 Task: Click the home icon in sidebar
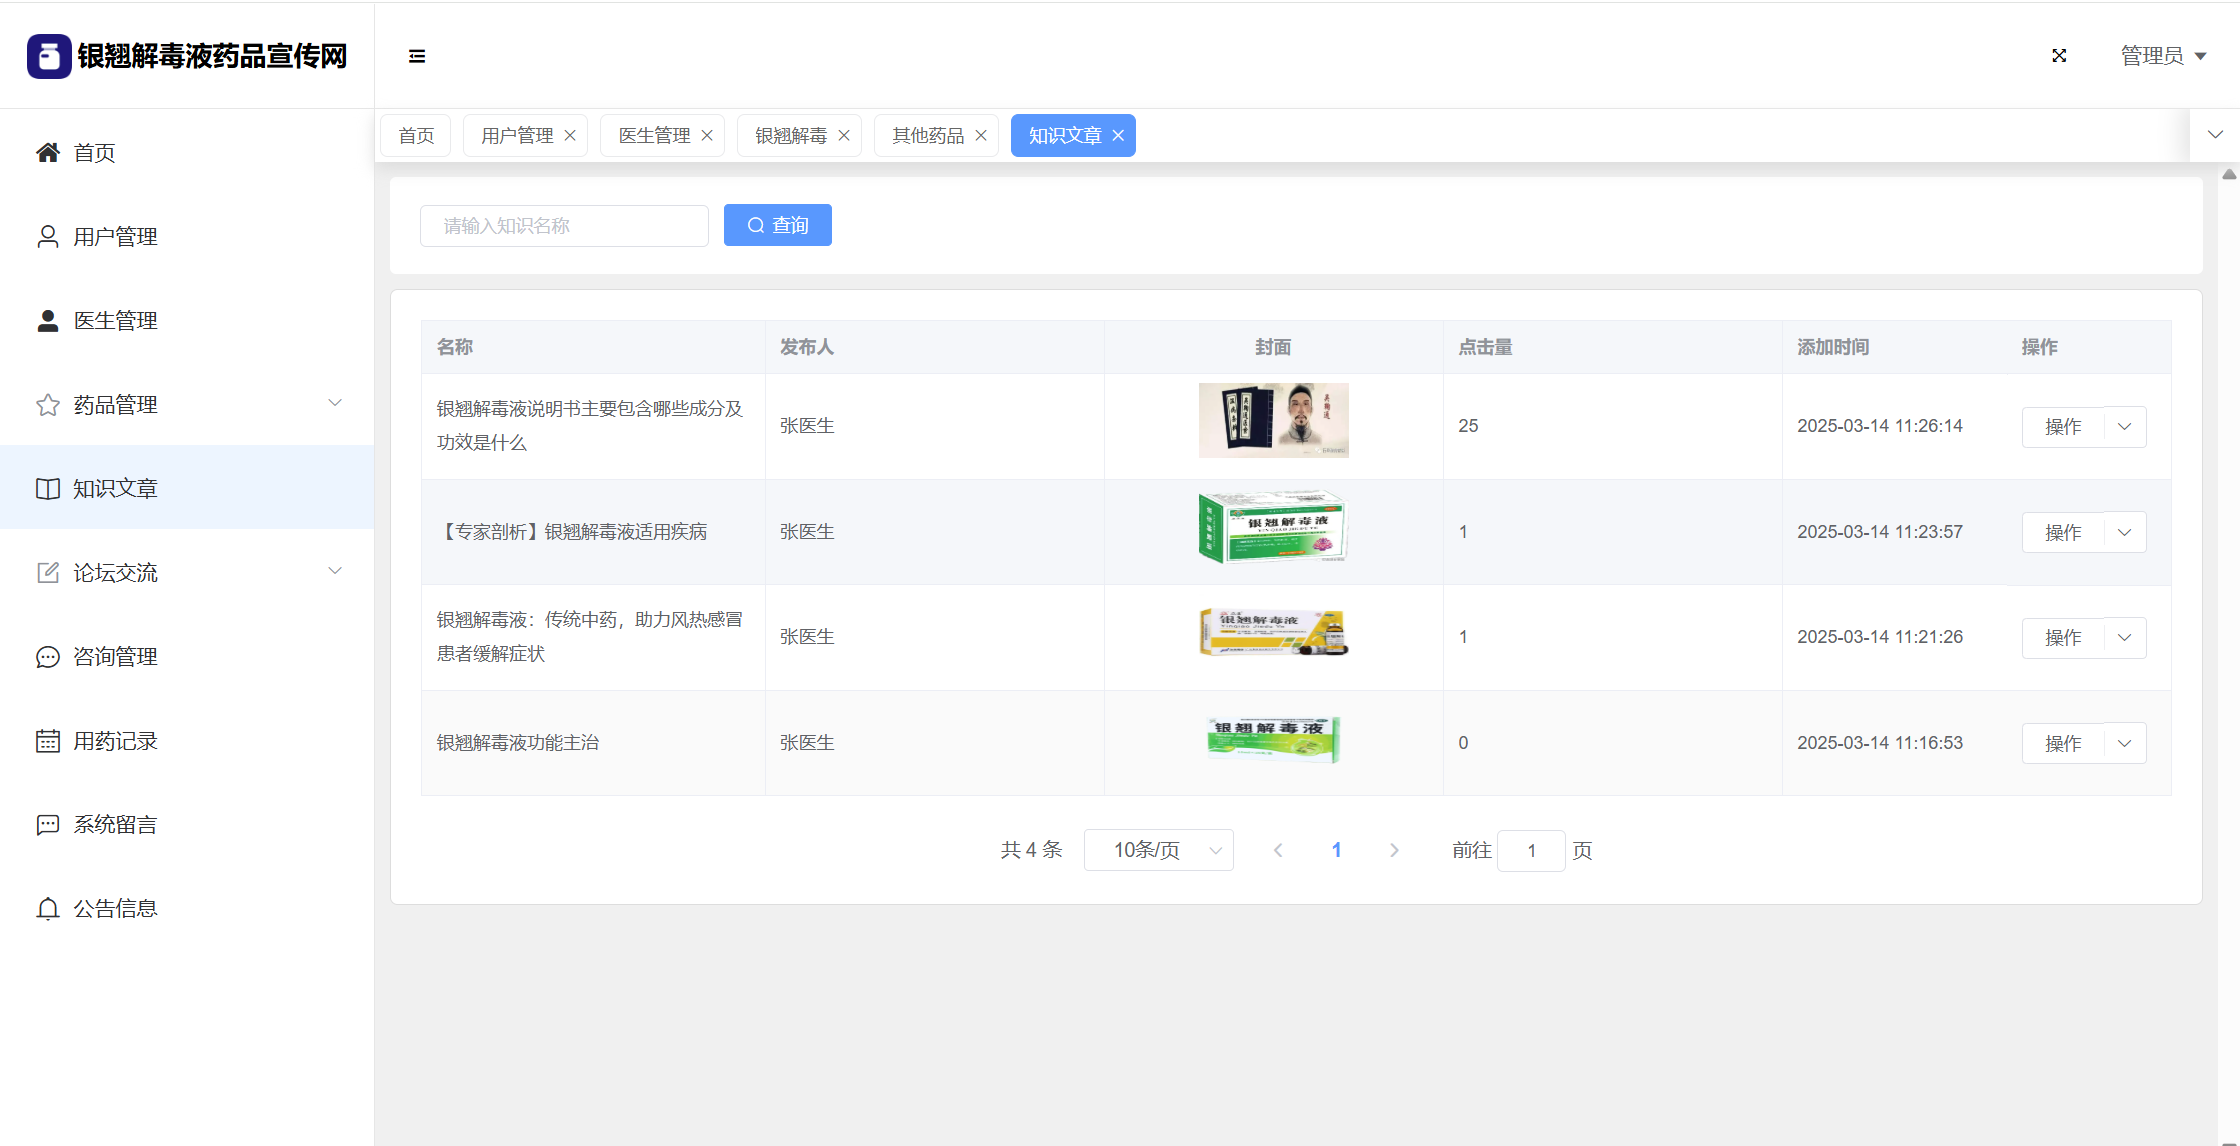tap(47, 153)
